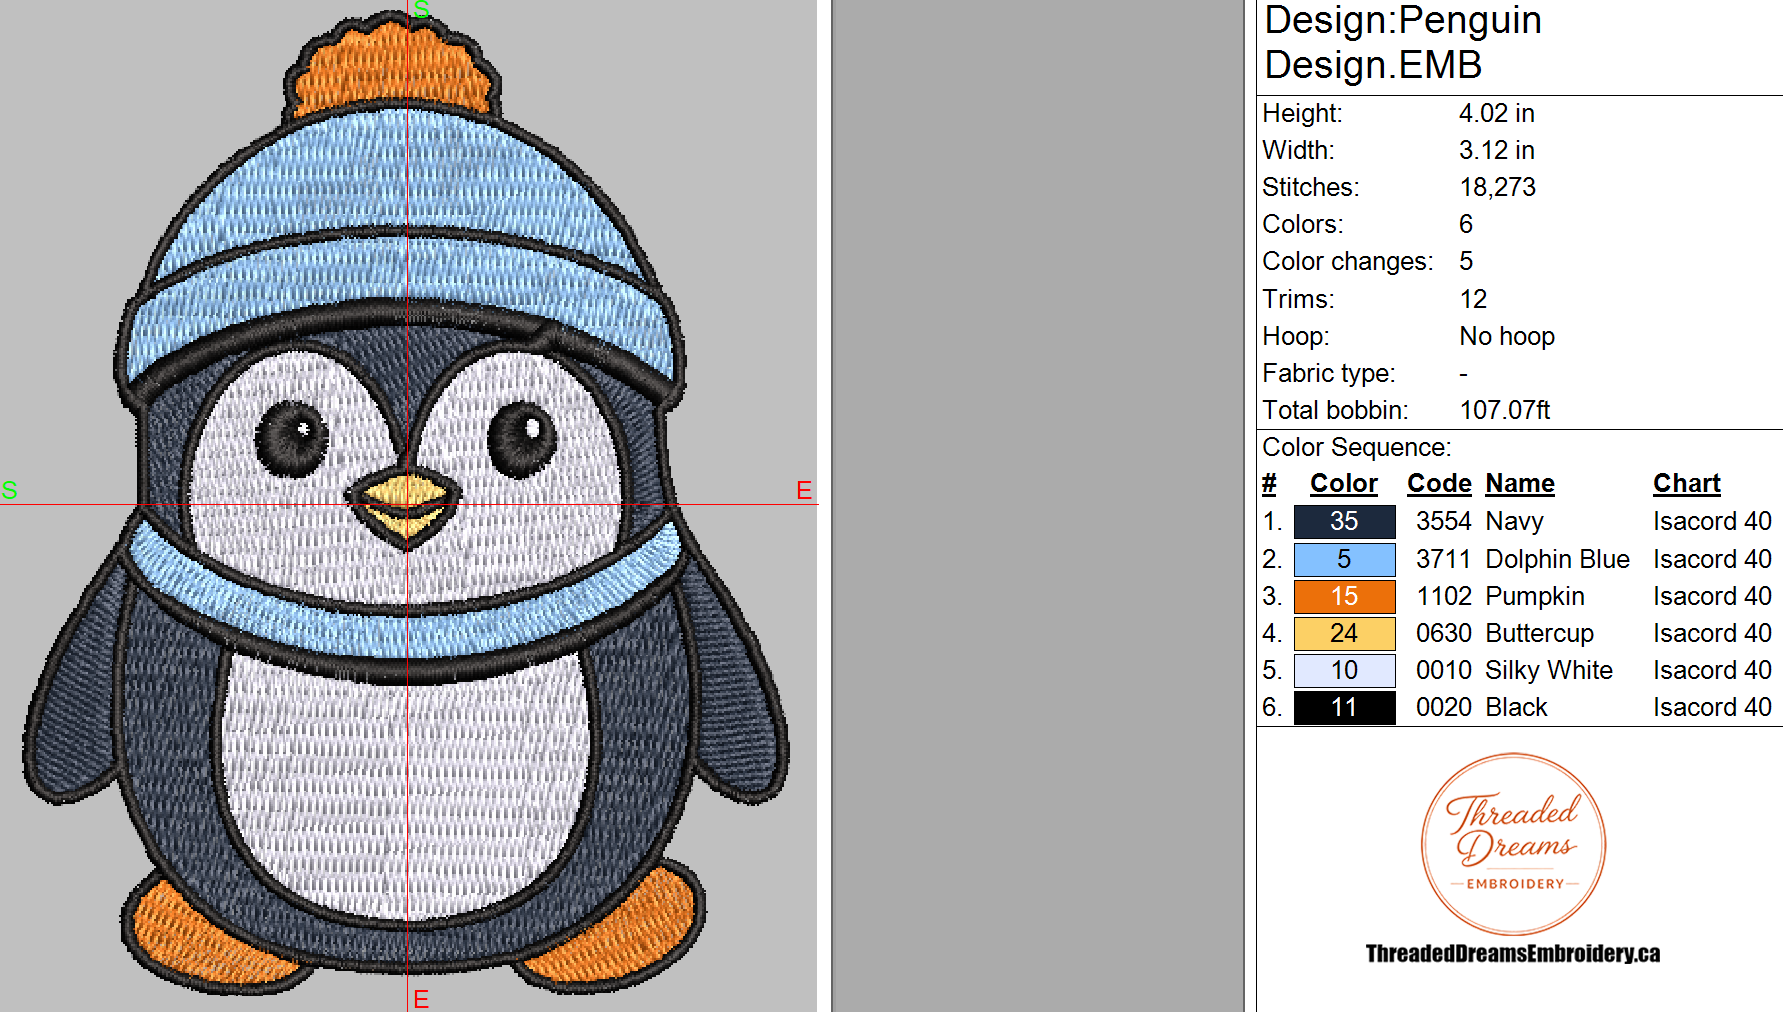Click the thread name Black
The width and height of the screenshot is (1783, 1012).
click(1516, 707)
